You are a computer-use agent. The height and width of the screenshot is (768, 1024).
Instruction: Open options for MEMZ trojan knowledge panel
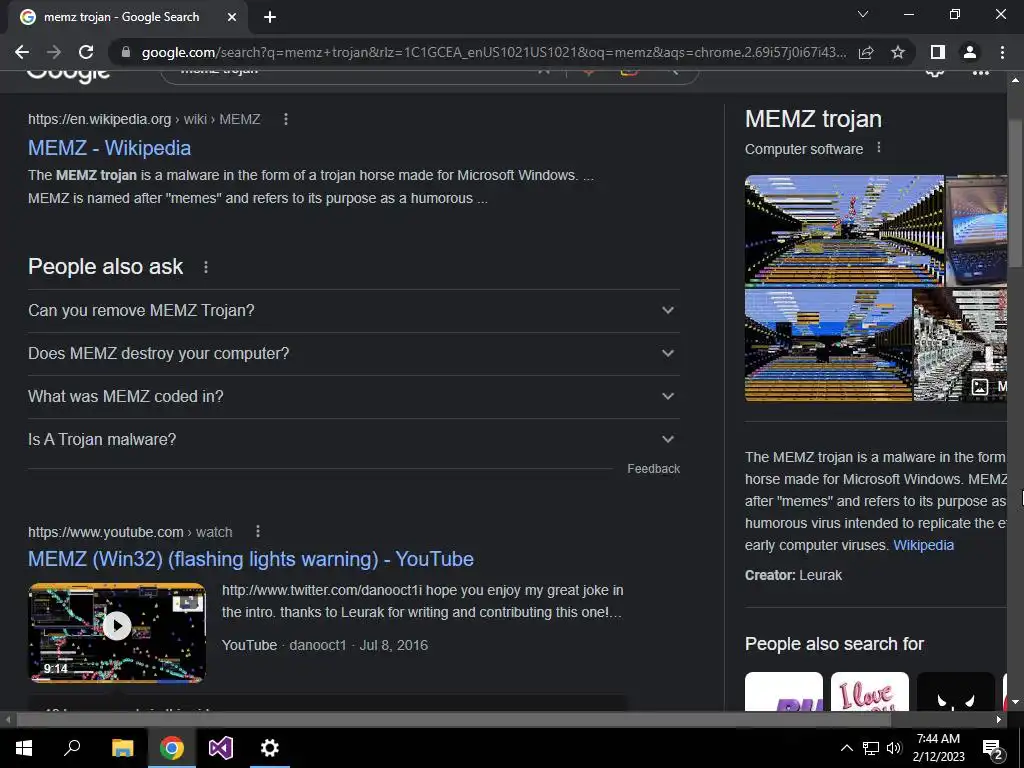click(879, 148)
